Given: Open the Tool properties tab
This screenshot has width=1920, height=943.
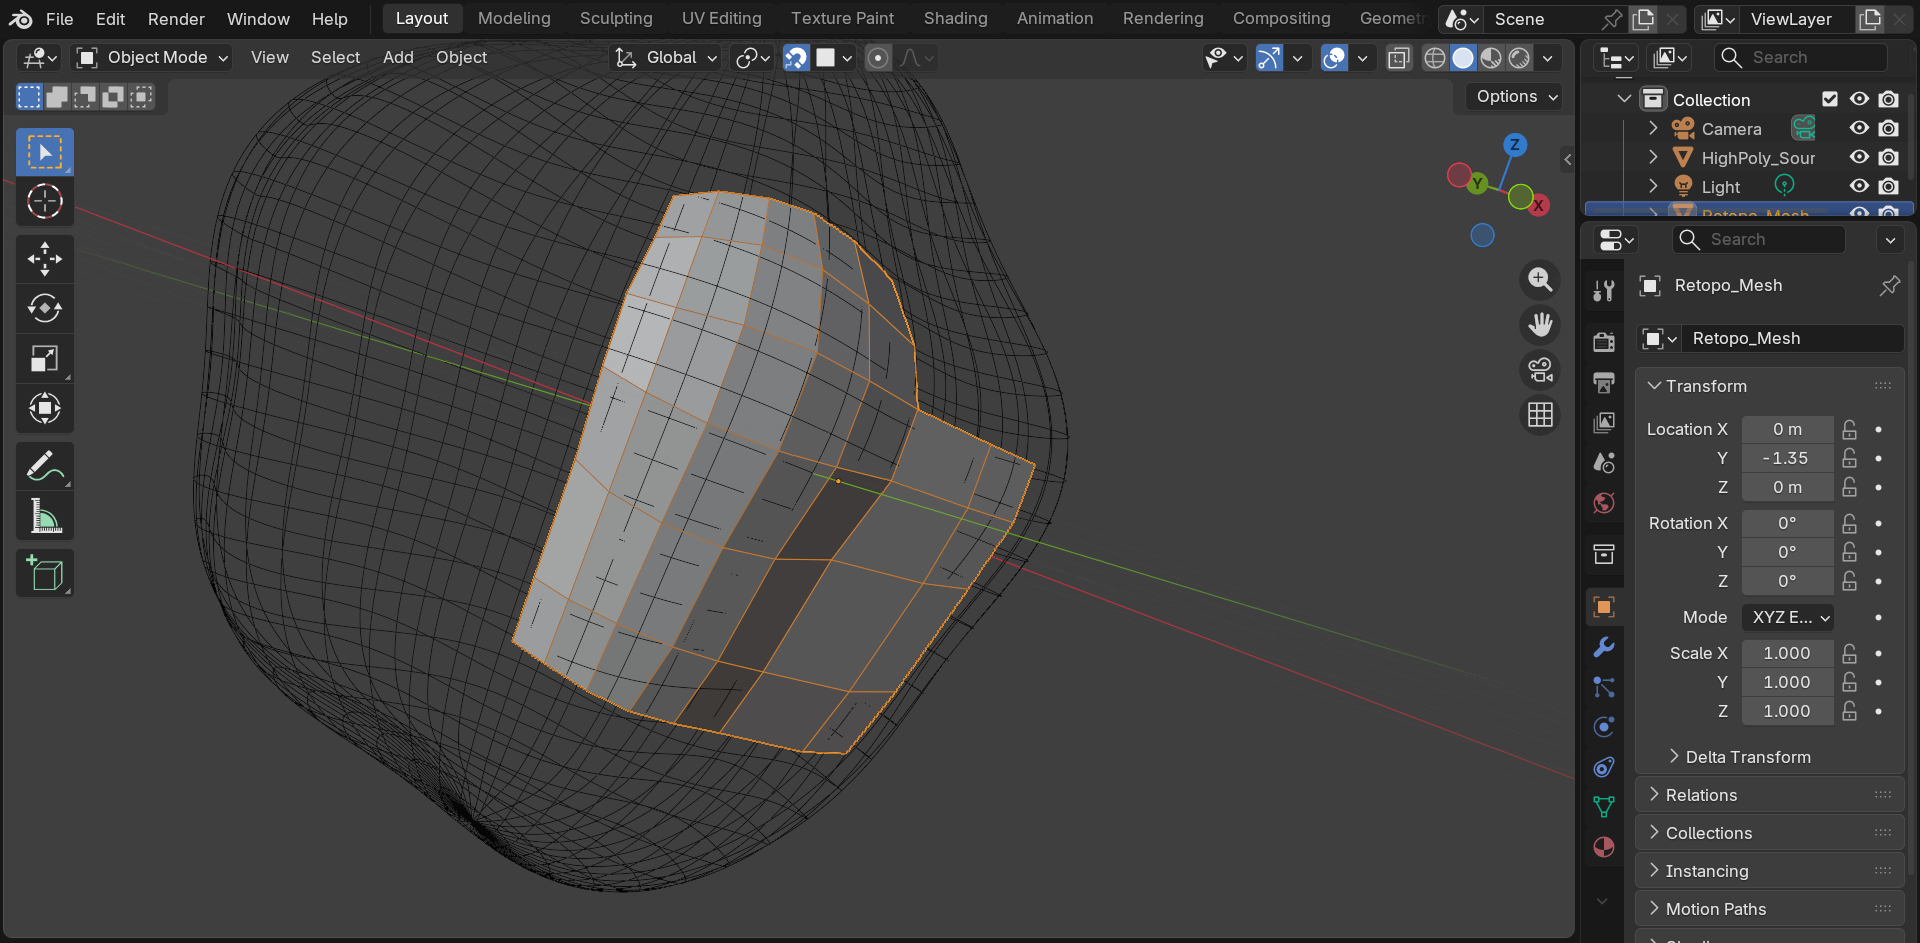Looking at the screenshot, I should [1604, 291].
